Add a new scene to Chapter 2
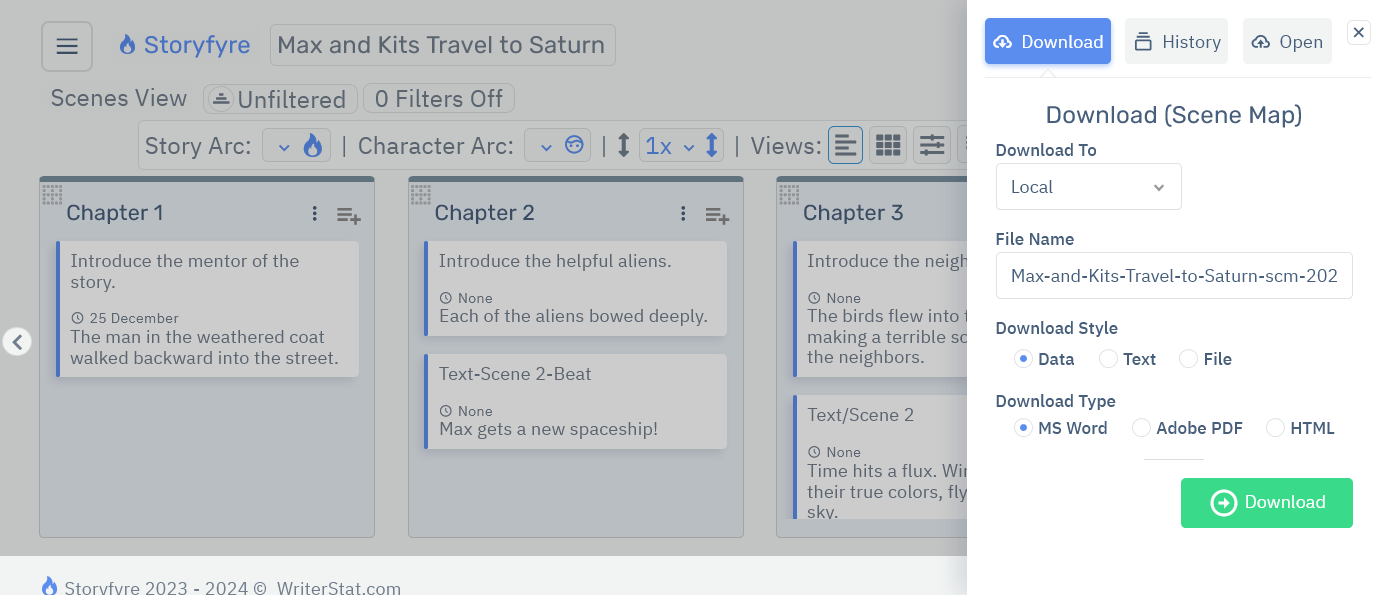The width and height of the screenshot is (1392, 595). [x=717, y=215]
